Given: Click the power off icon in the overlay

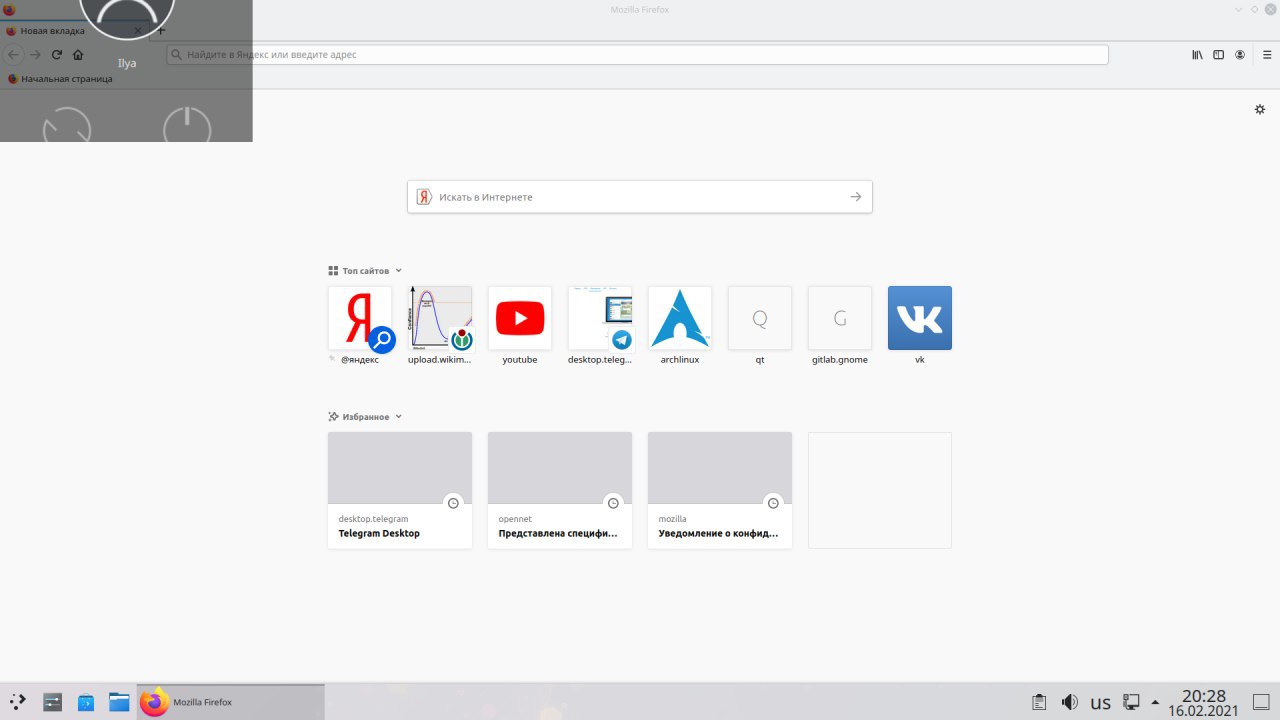Looking at the screenshot, I should pos(187,124).
